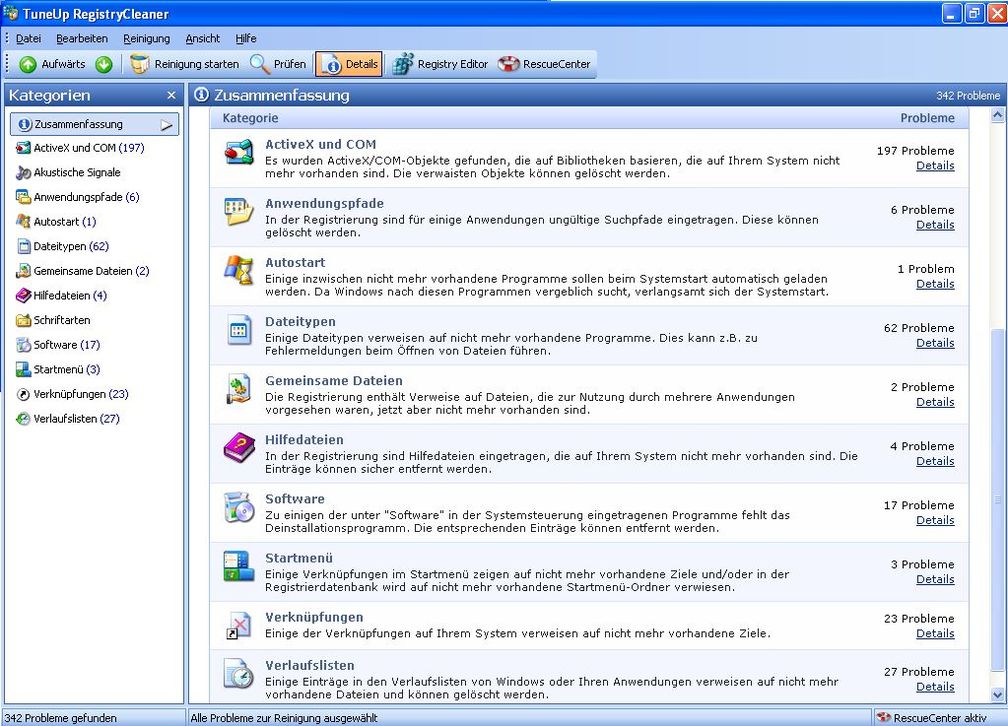Click the Verlaufslisten heading in summary
The image size is (1008, 726).
[310, 666]
